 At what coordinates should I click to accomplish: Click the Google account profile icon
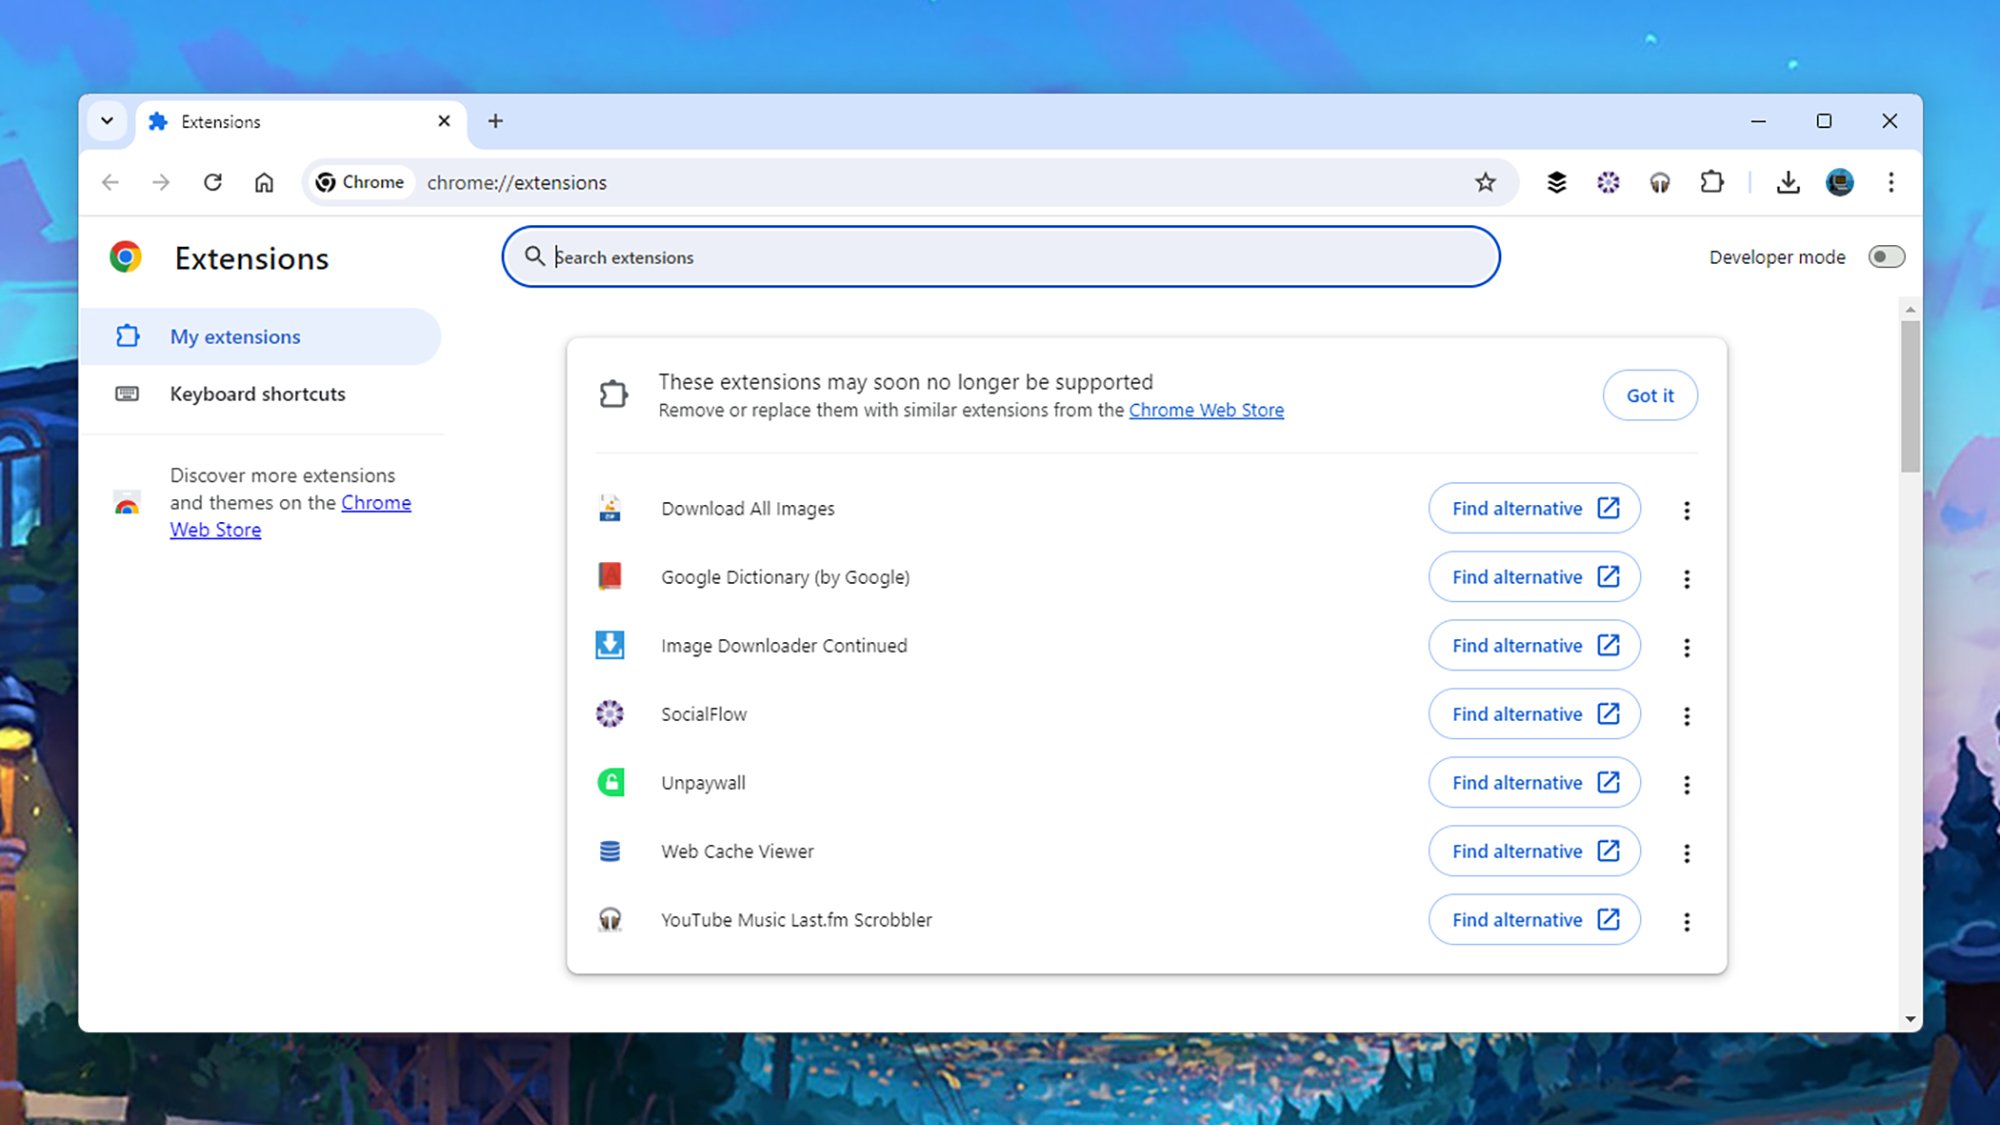(x=1841, y=181)
